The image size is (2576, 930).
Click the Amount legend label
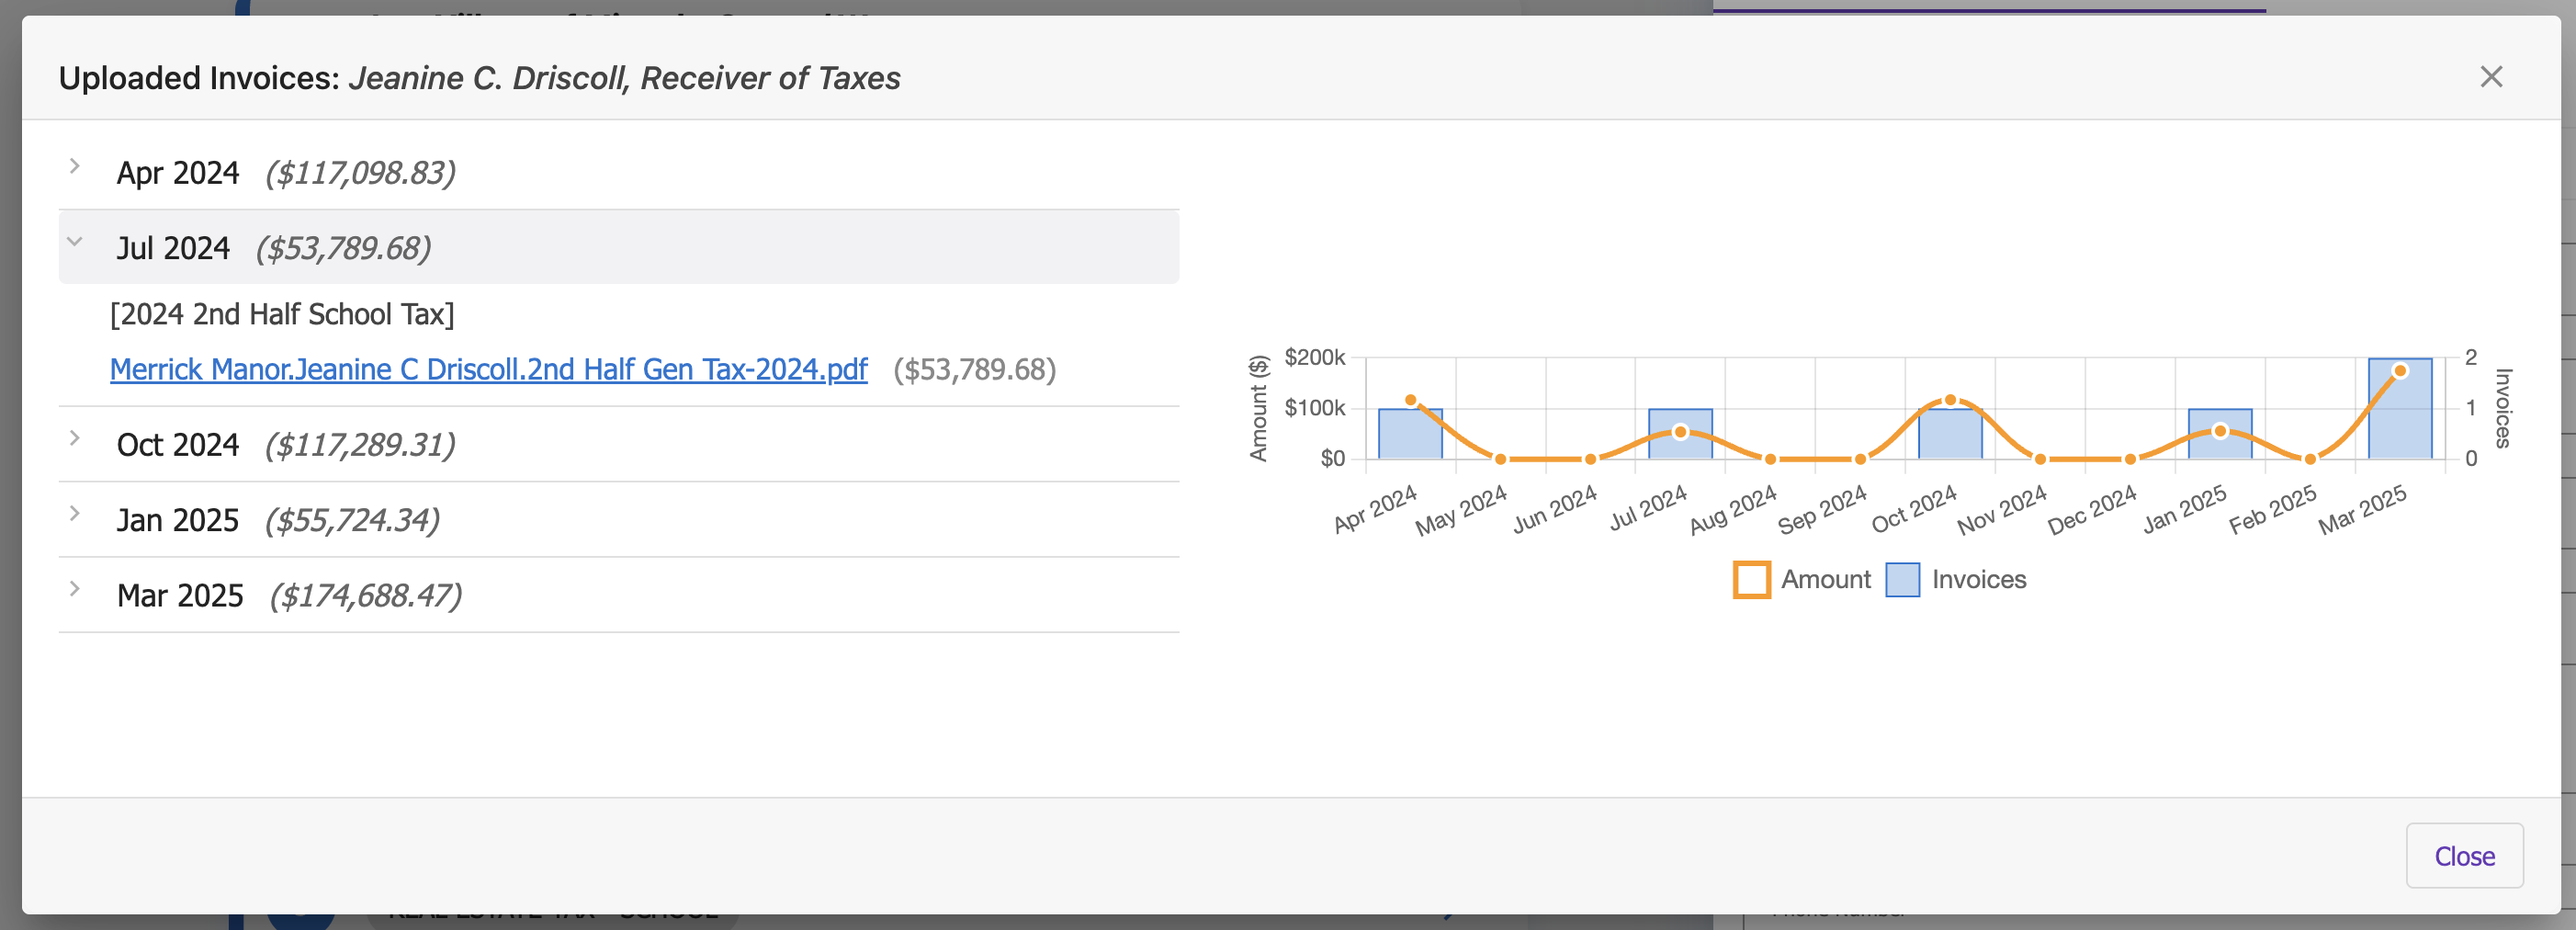[x=1825, y=580]
